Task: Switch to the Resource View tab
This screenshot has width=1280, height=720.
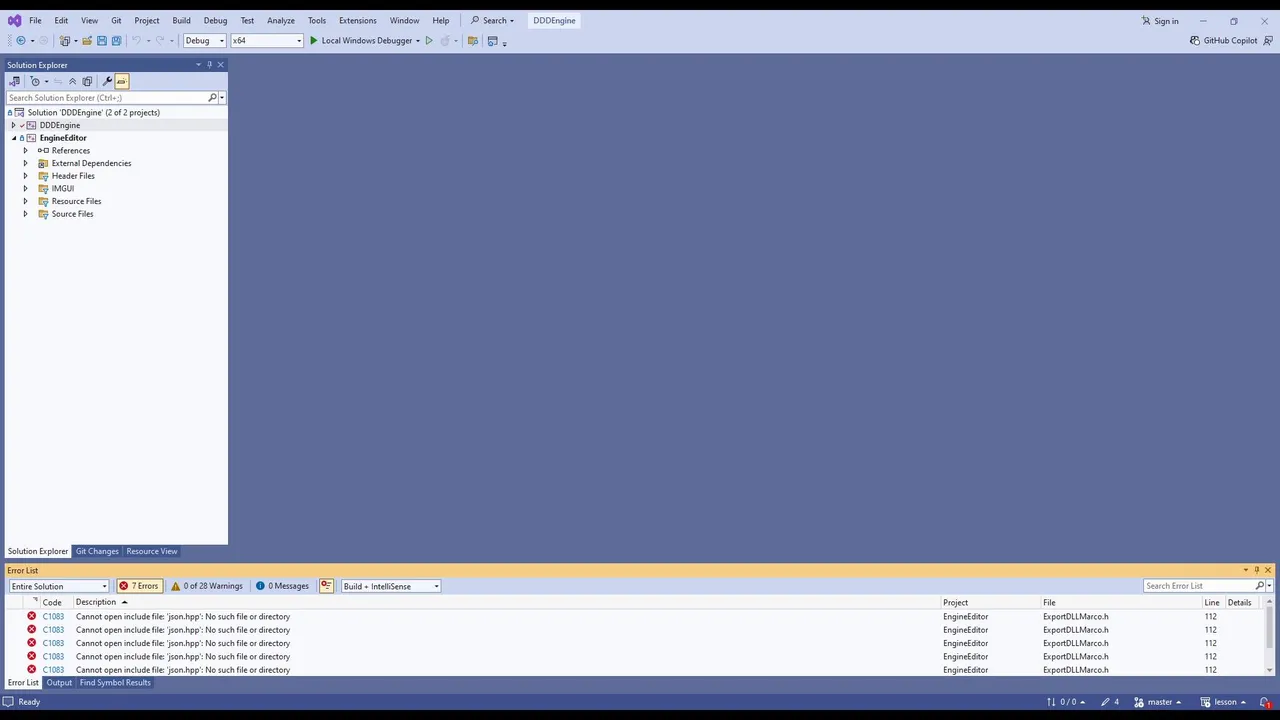Action: 152,551
